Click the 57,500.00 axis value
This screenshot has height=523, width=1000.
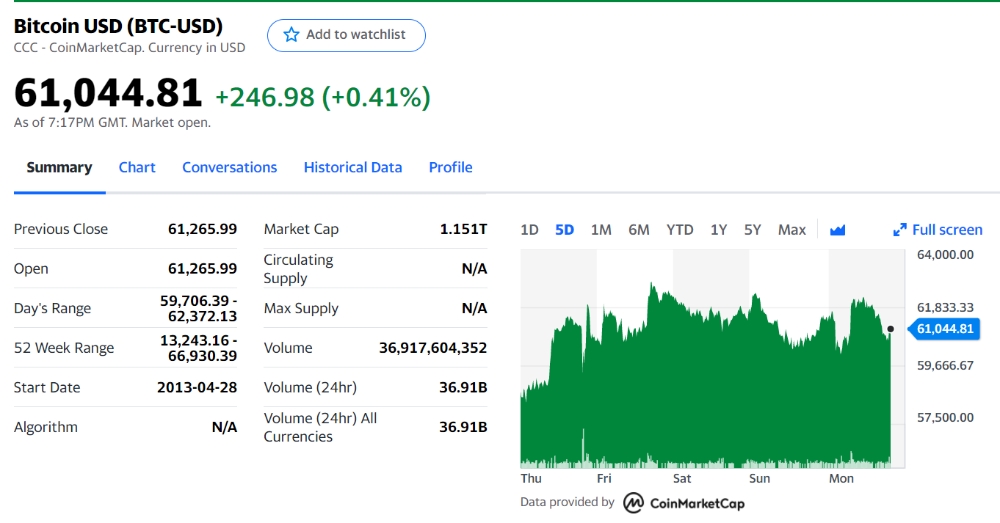[945, 417]
